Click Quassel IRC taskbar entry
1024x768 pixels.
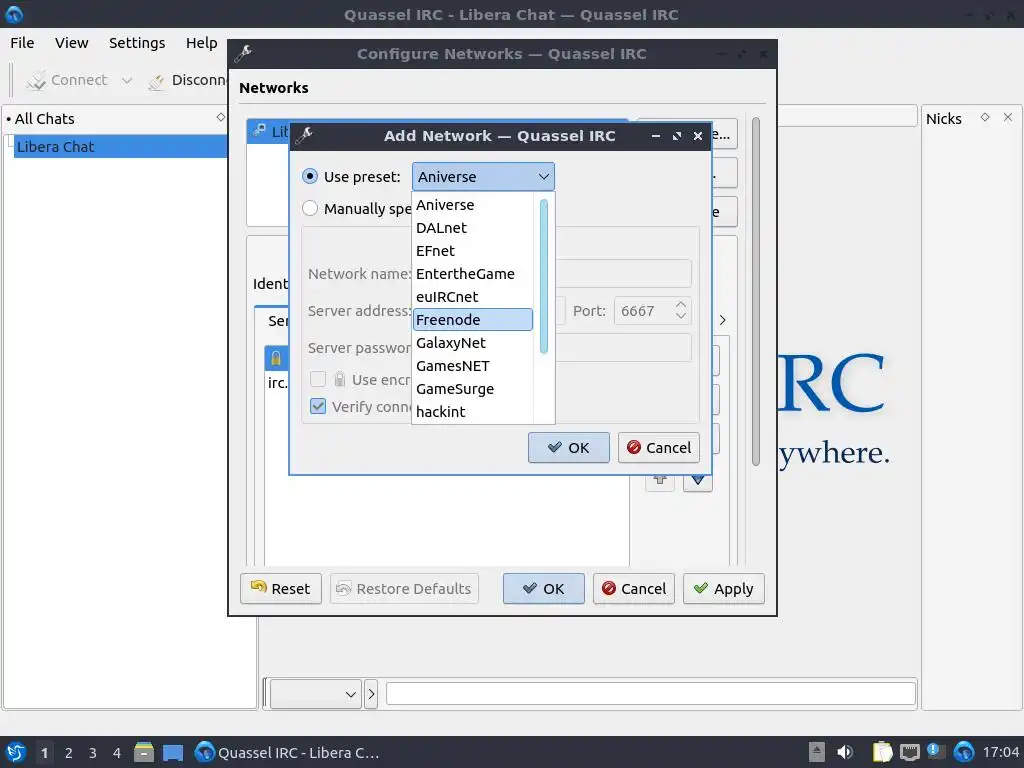[x=287, y=752]
